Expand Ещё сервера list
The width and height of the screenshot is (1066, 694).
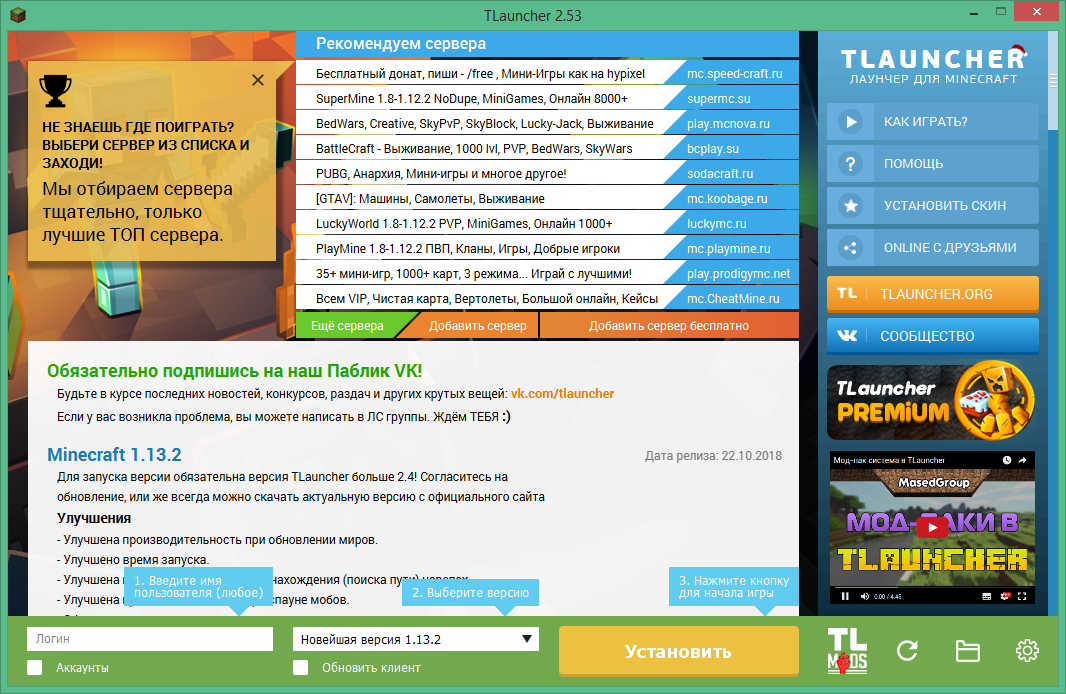[x=346, y=324]
